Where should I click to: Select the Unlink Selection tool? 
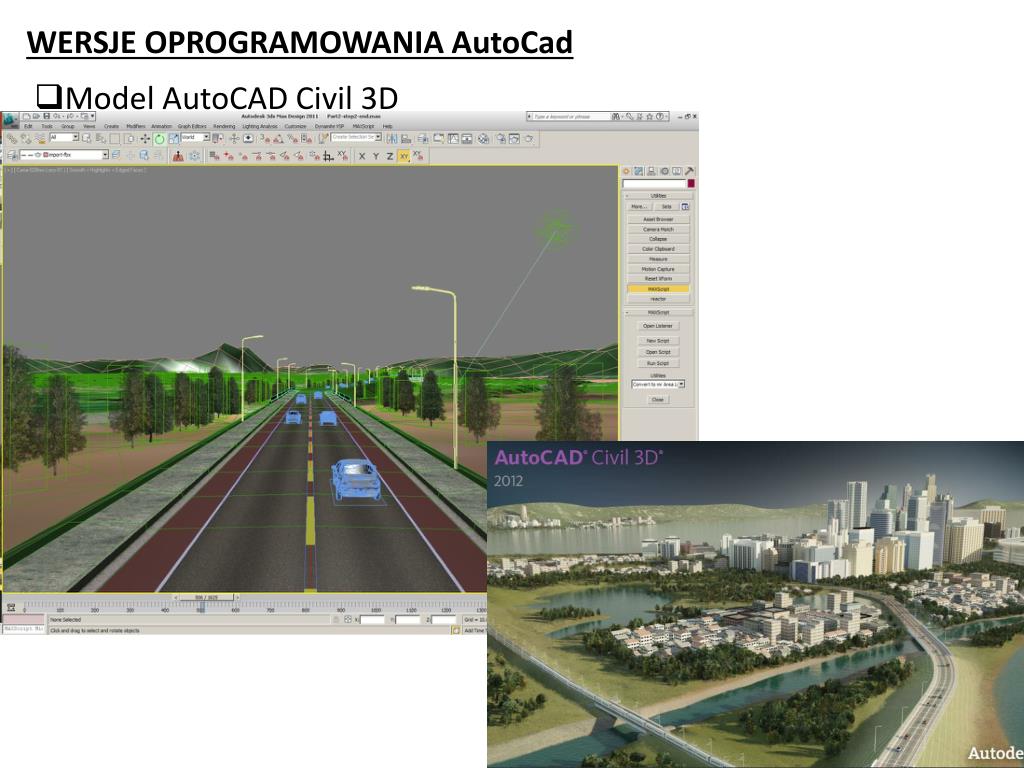pyautogui.click(x=26, y=138)
